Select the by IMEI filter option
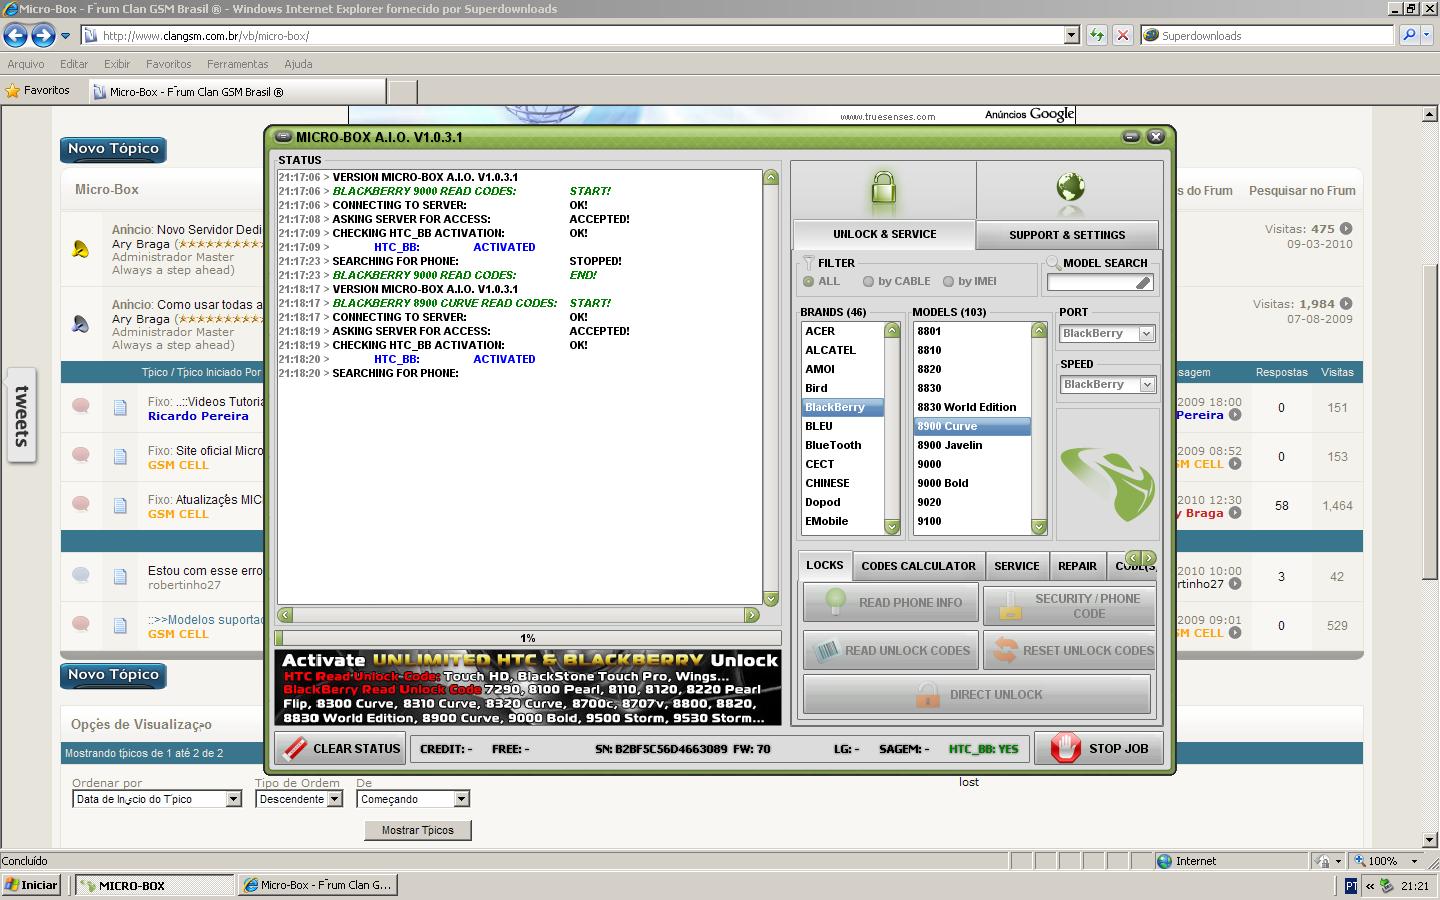The image size is (1440, 900). click(x=970, y=282)
